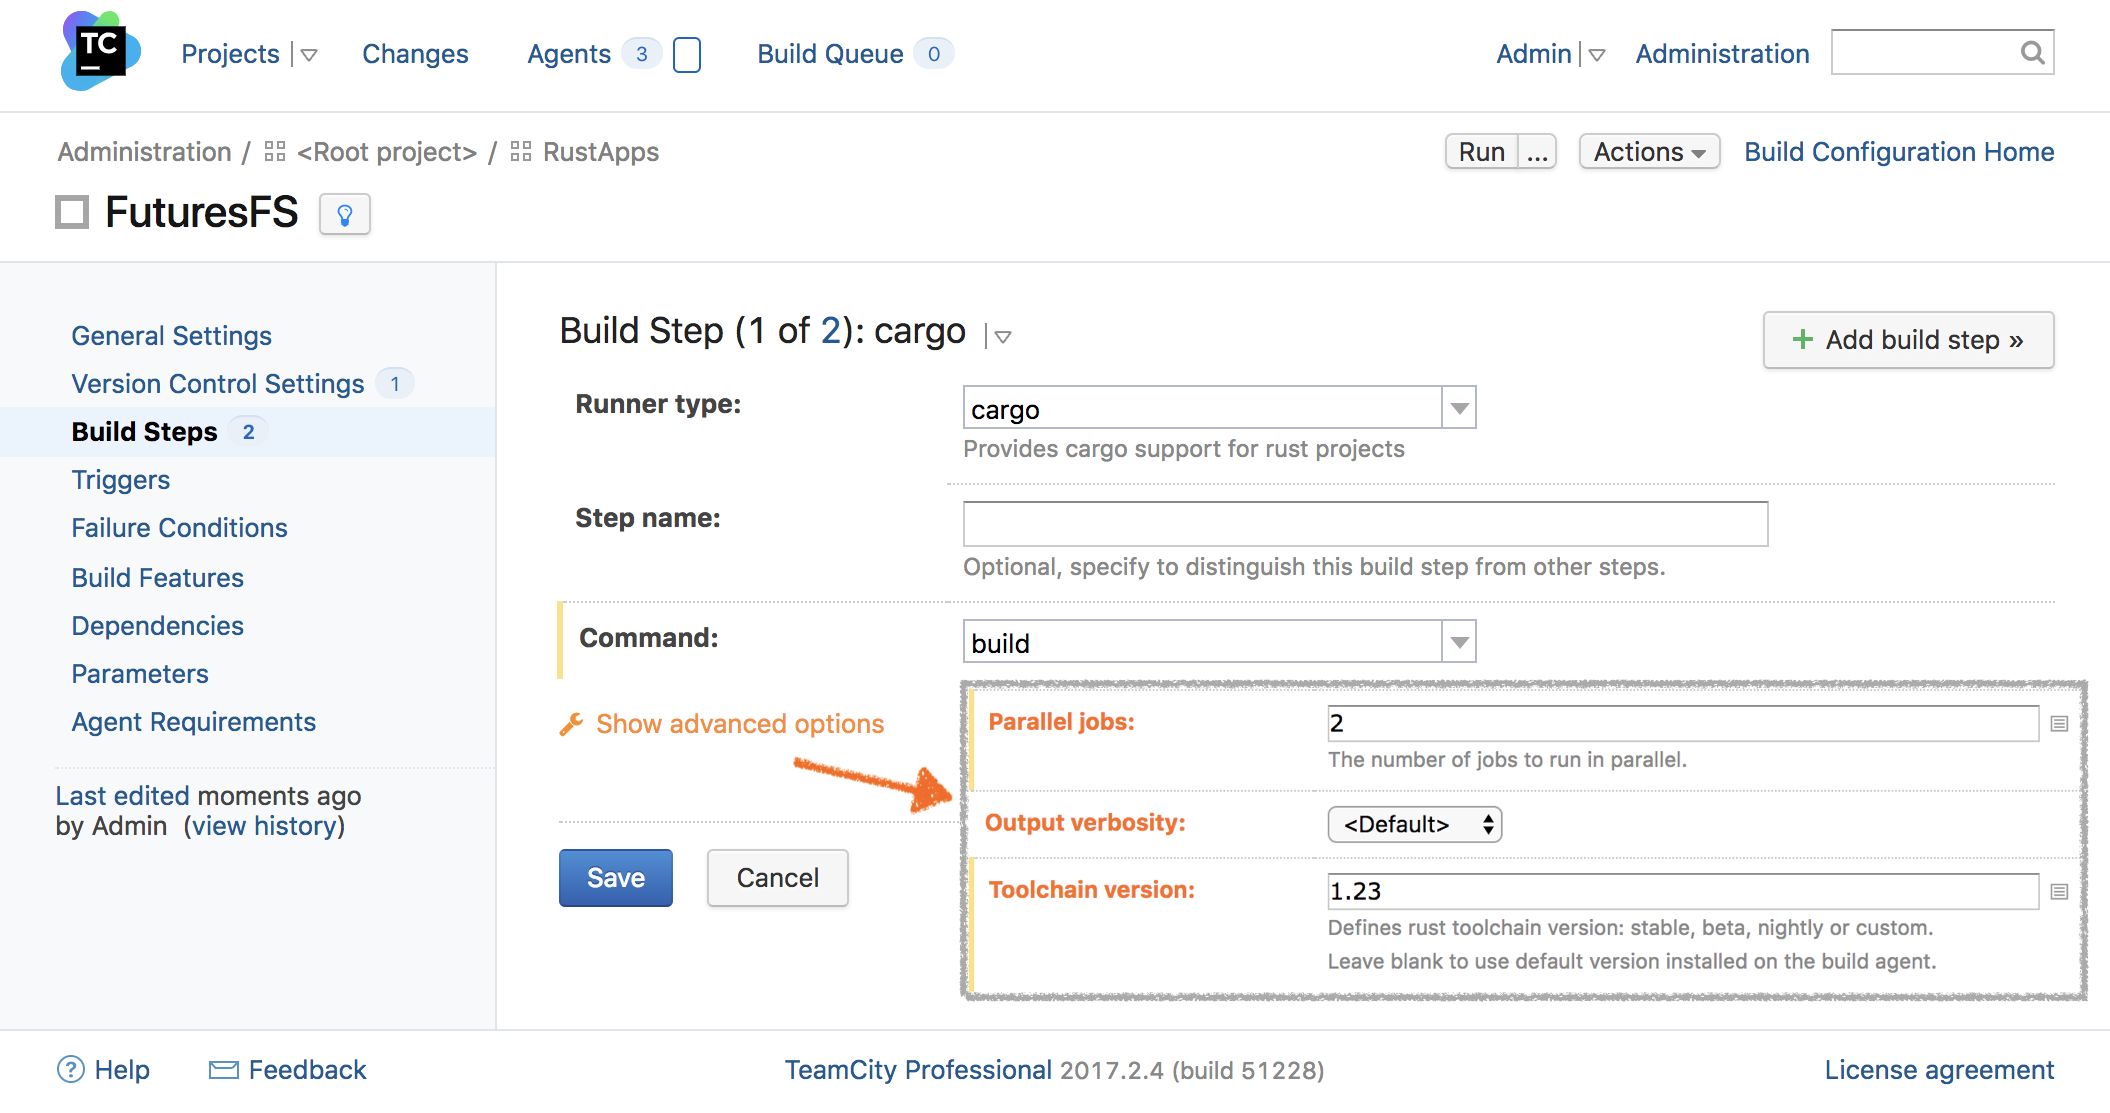Click the step number 2 link in title
Image resolution: width=2110 pixels, height=1113 pixels.
click(x=831, y=331)
